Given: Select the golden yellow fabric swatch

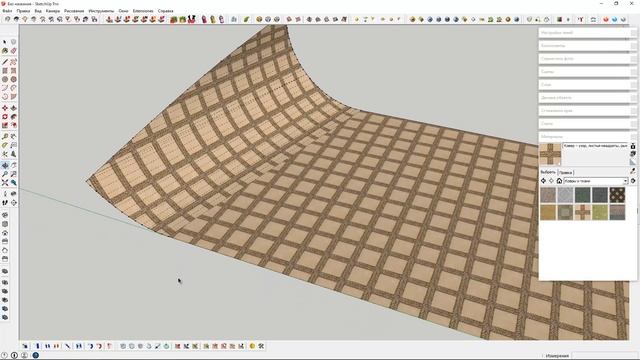Looking at the screenshot, I should 548,212.
